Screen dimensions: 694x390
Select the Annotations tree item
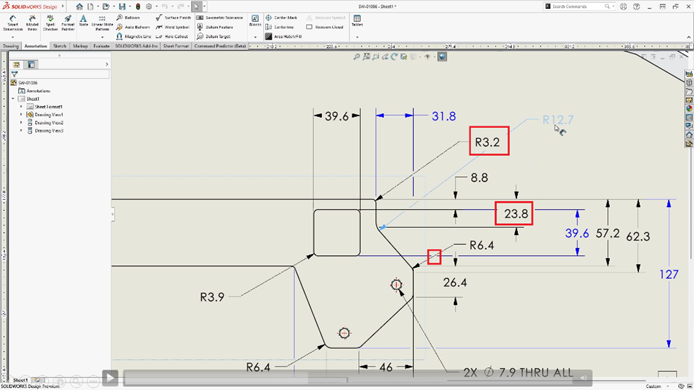[35, 91]
